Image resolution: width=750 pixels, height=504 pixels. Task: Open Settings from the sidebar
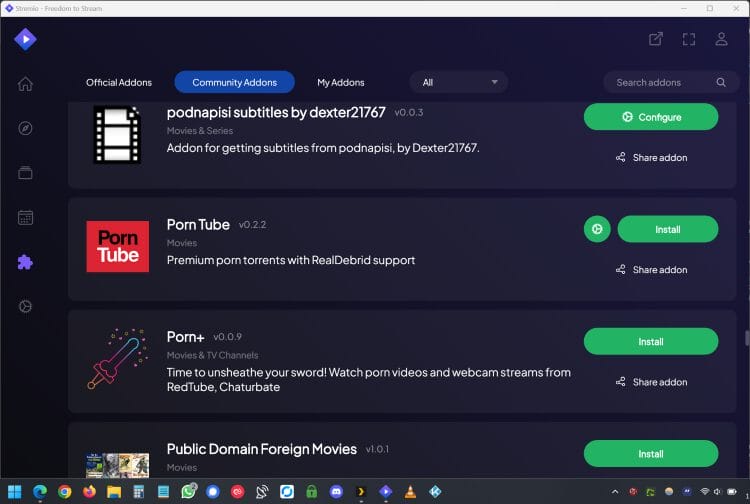(x=25, y=306)
